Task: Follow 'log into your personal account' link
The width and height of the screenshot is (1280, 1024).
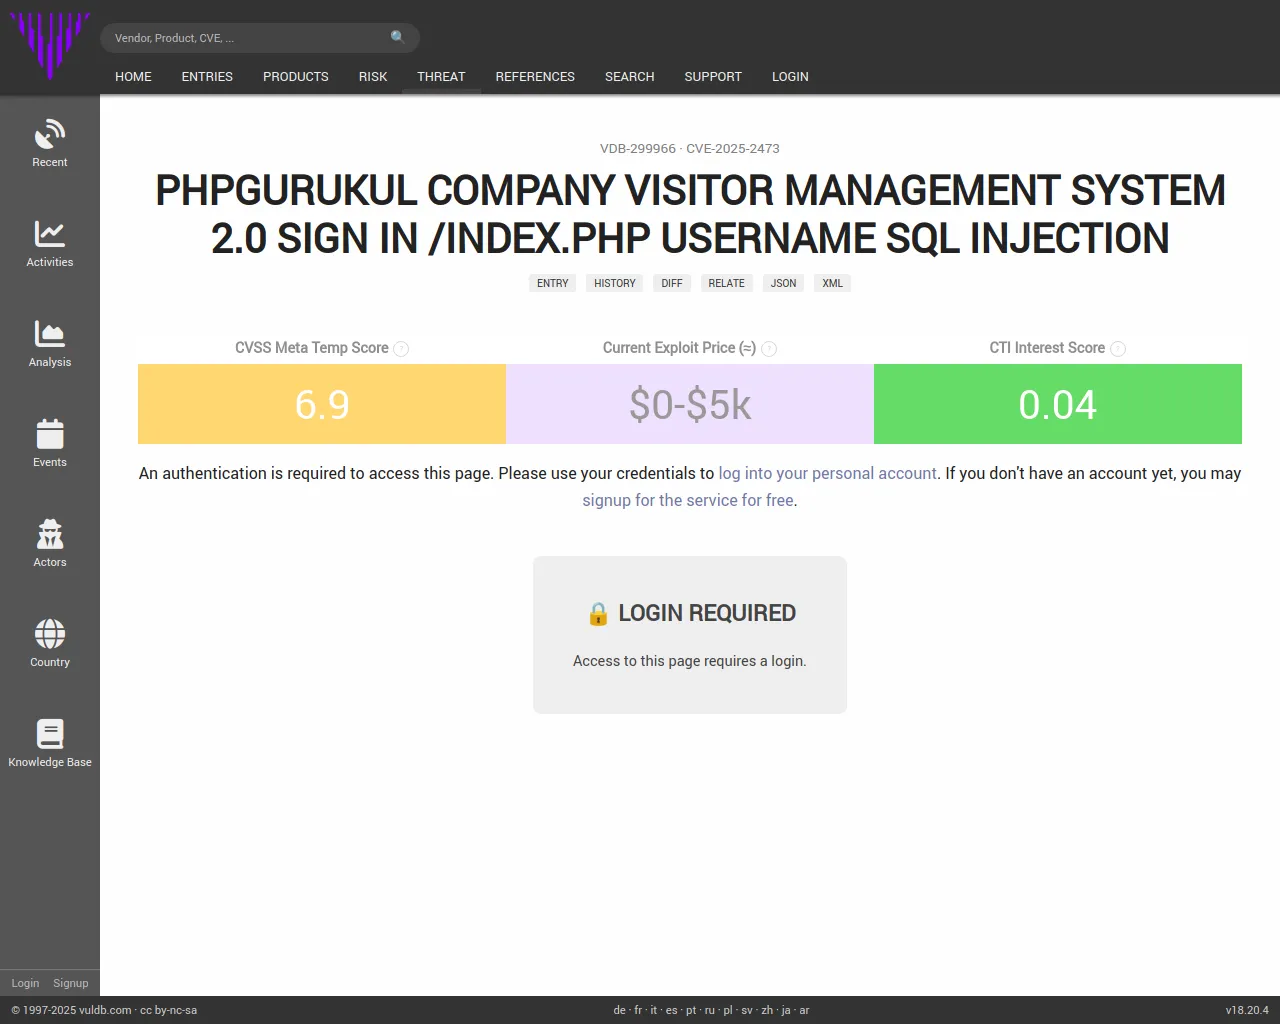Action: tap(828, 473)
